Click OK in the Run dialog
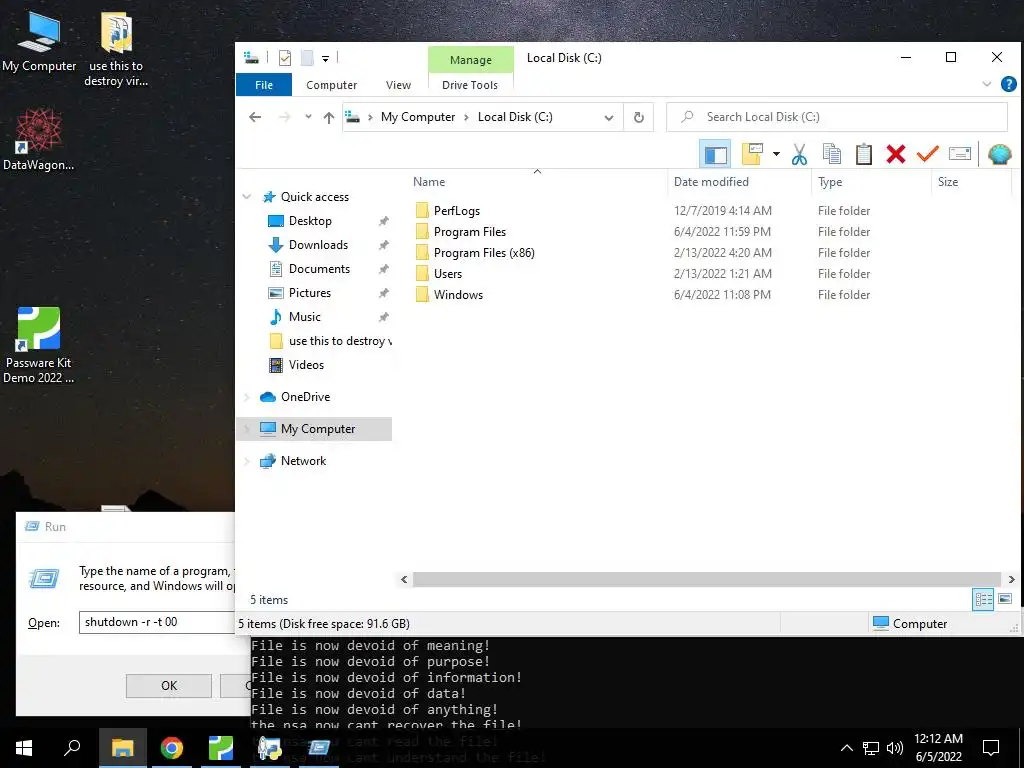Image resolution: width=1024 pixels, height=768 pixels. (x=168, y=686)
